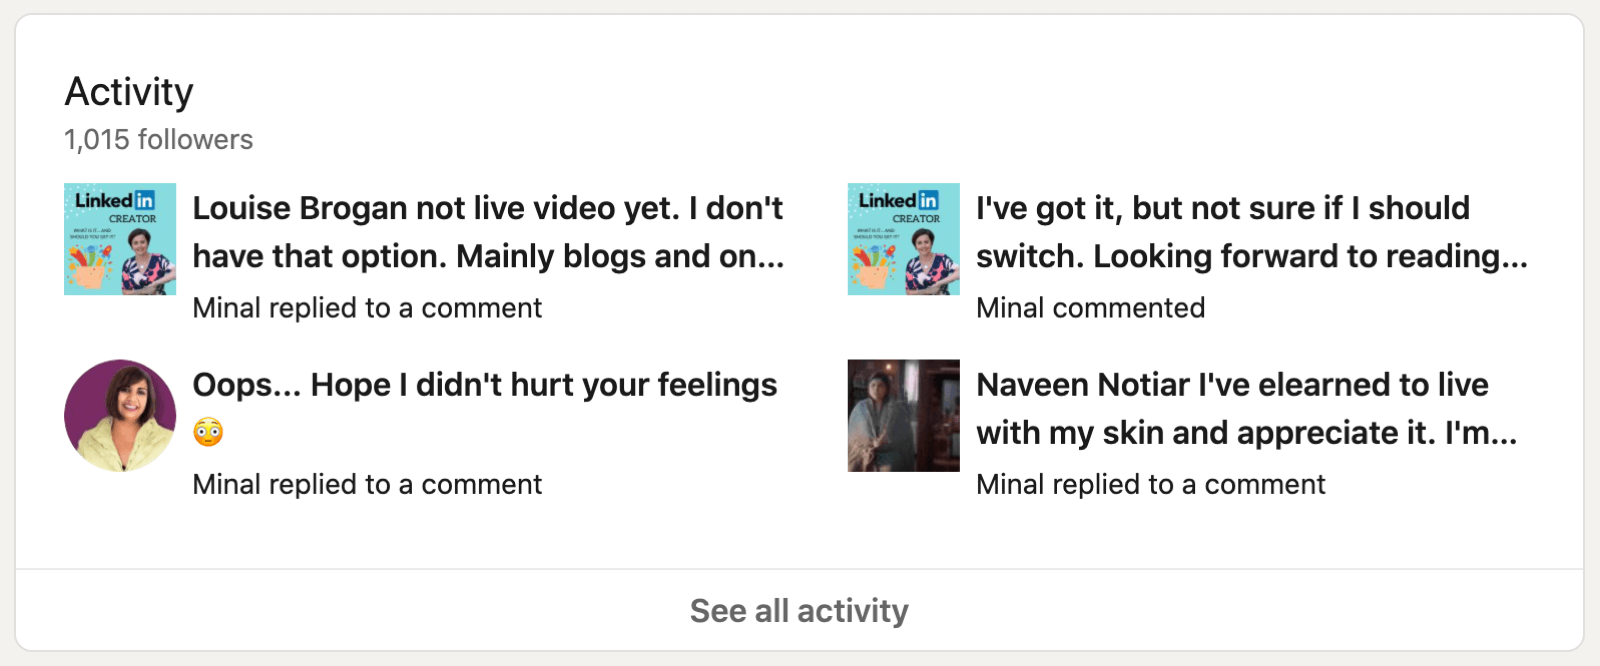Click 'Minal commented' under the top right entry
The width and height of the screenshot is (1600, 666).
(x=1090, y=308)
